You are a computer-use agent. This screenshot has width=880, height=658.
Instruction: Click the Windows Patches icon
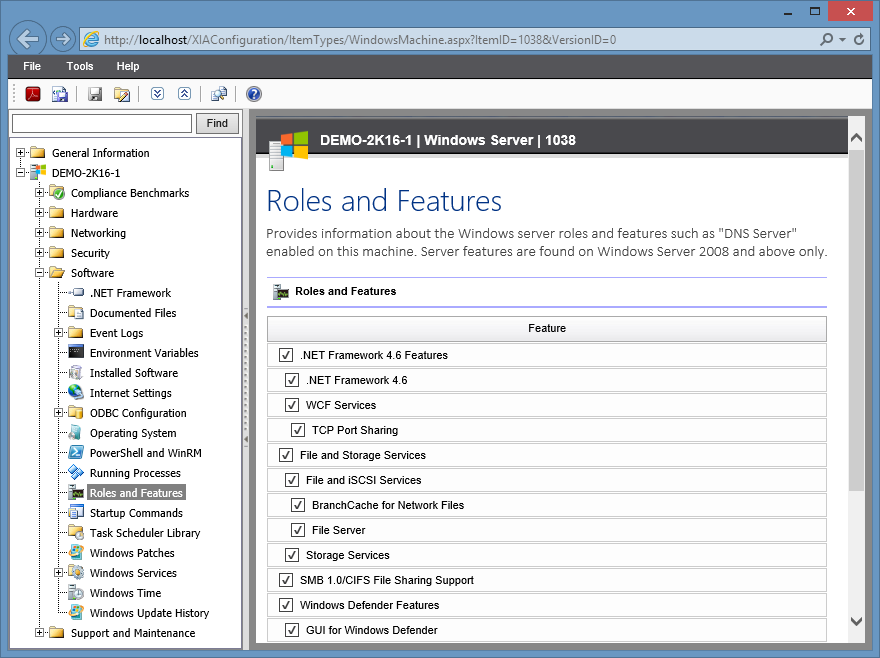76,552
